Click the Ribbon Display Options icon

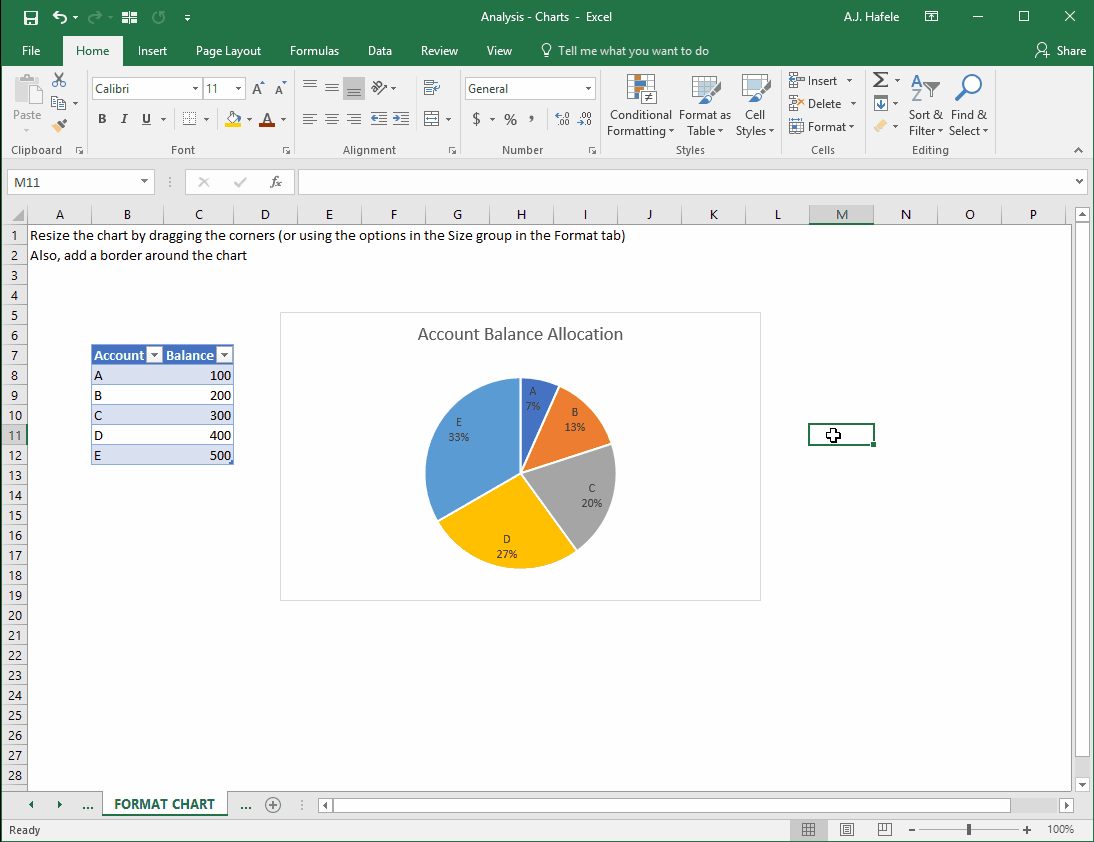[931, 17]
